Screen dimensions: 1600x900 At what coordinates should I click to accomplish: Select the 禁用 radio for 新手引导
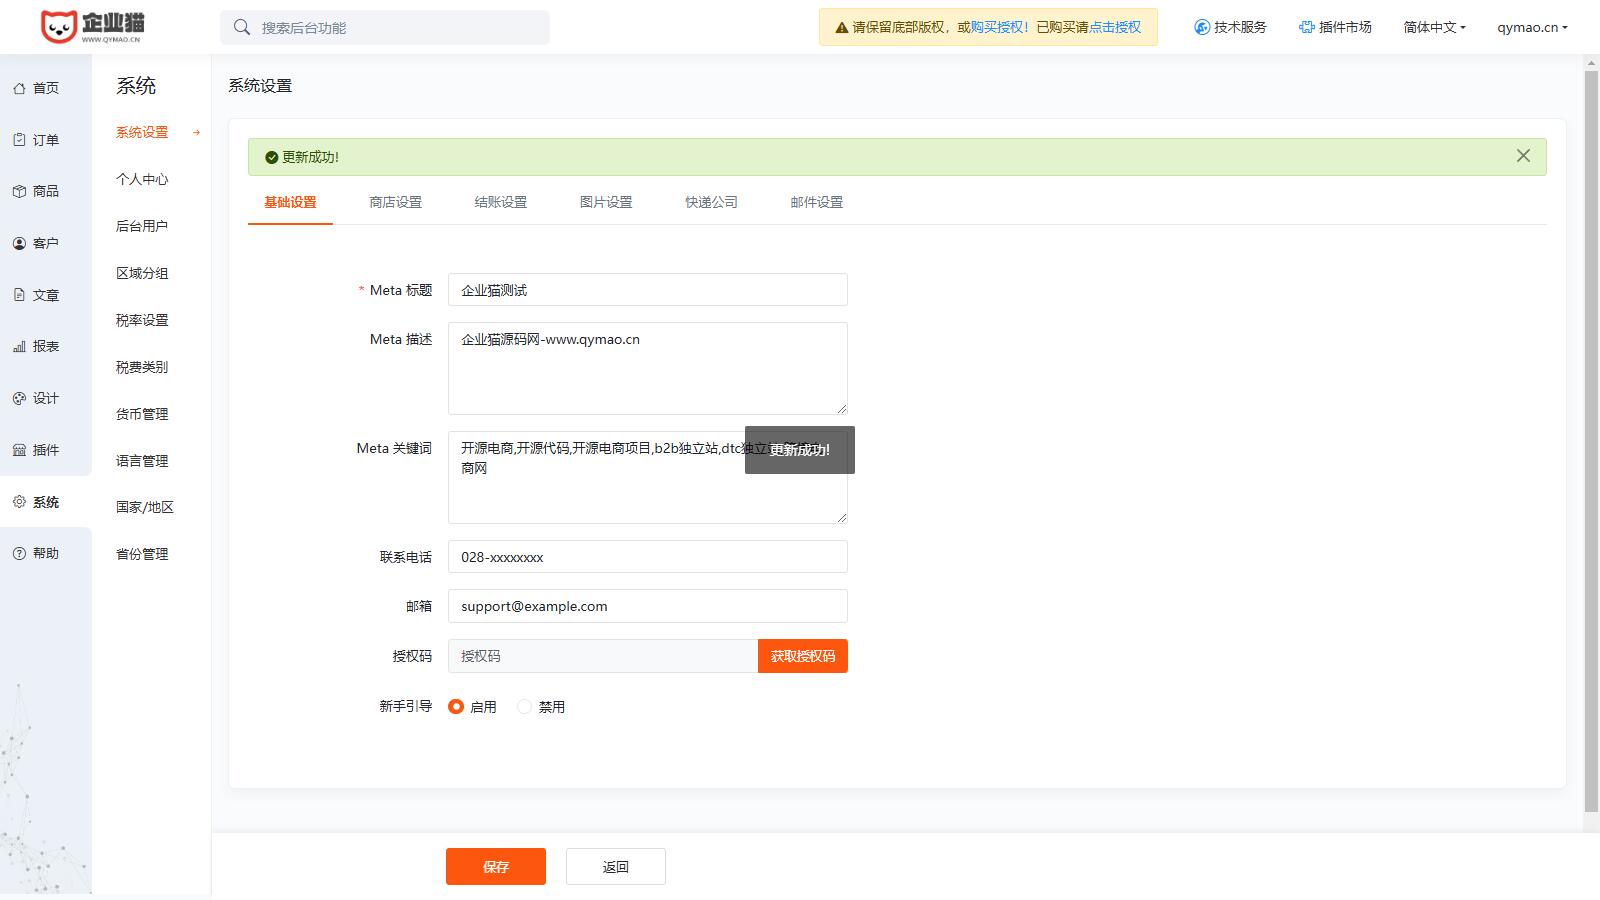pos(524,707)
